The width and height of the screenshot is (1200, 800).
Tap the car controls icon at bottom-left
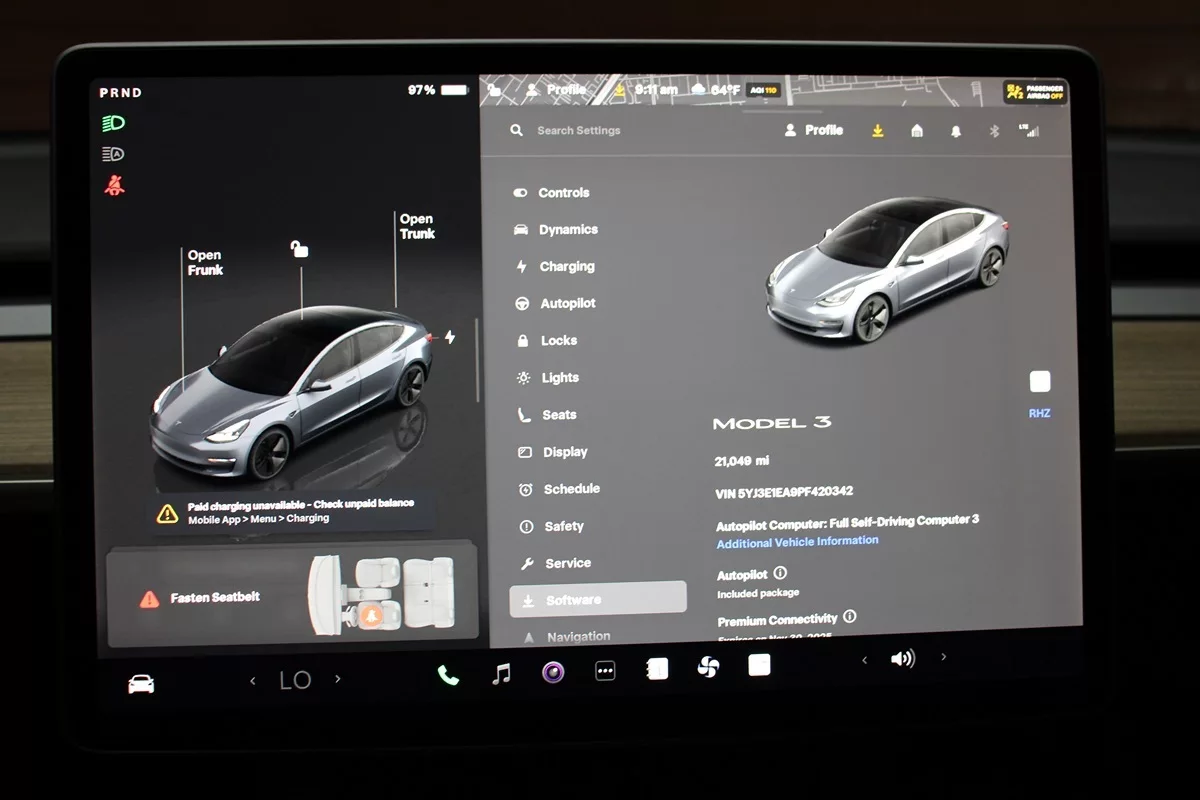(141, 684)
